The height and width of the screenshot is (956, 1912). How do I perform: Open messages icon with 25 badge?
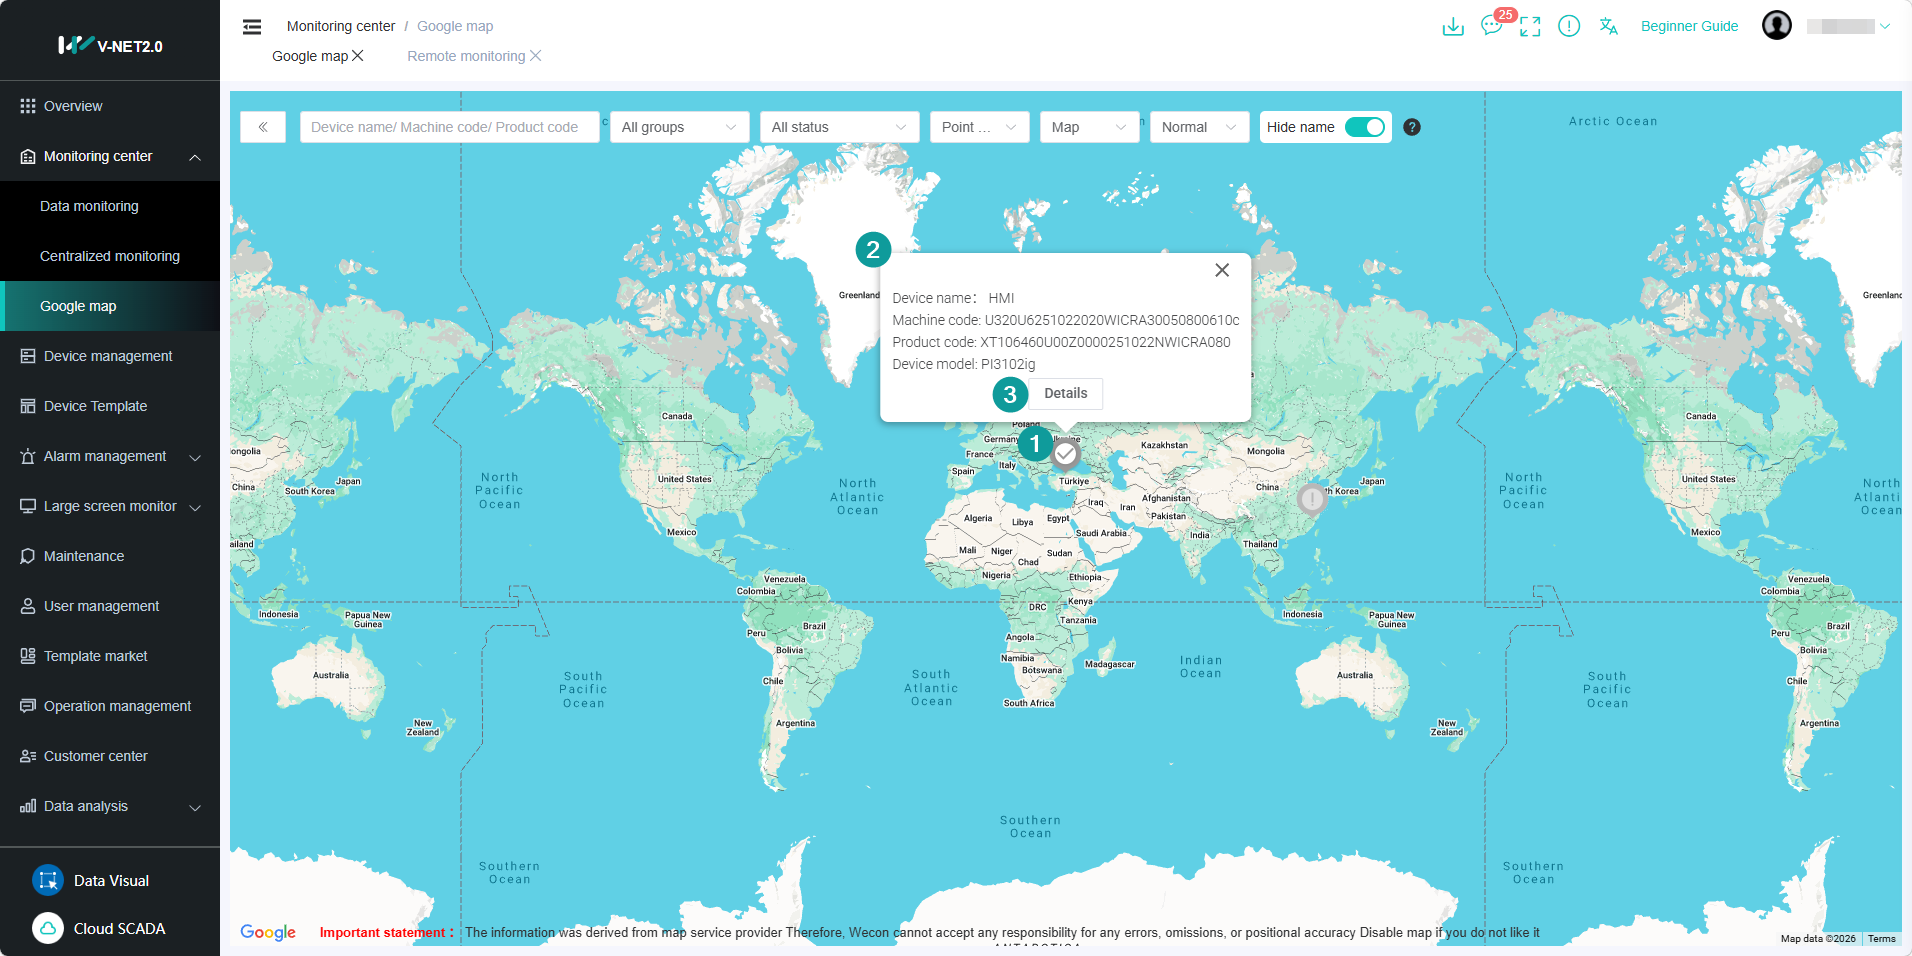1492,26
